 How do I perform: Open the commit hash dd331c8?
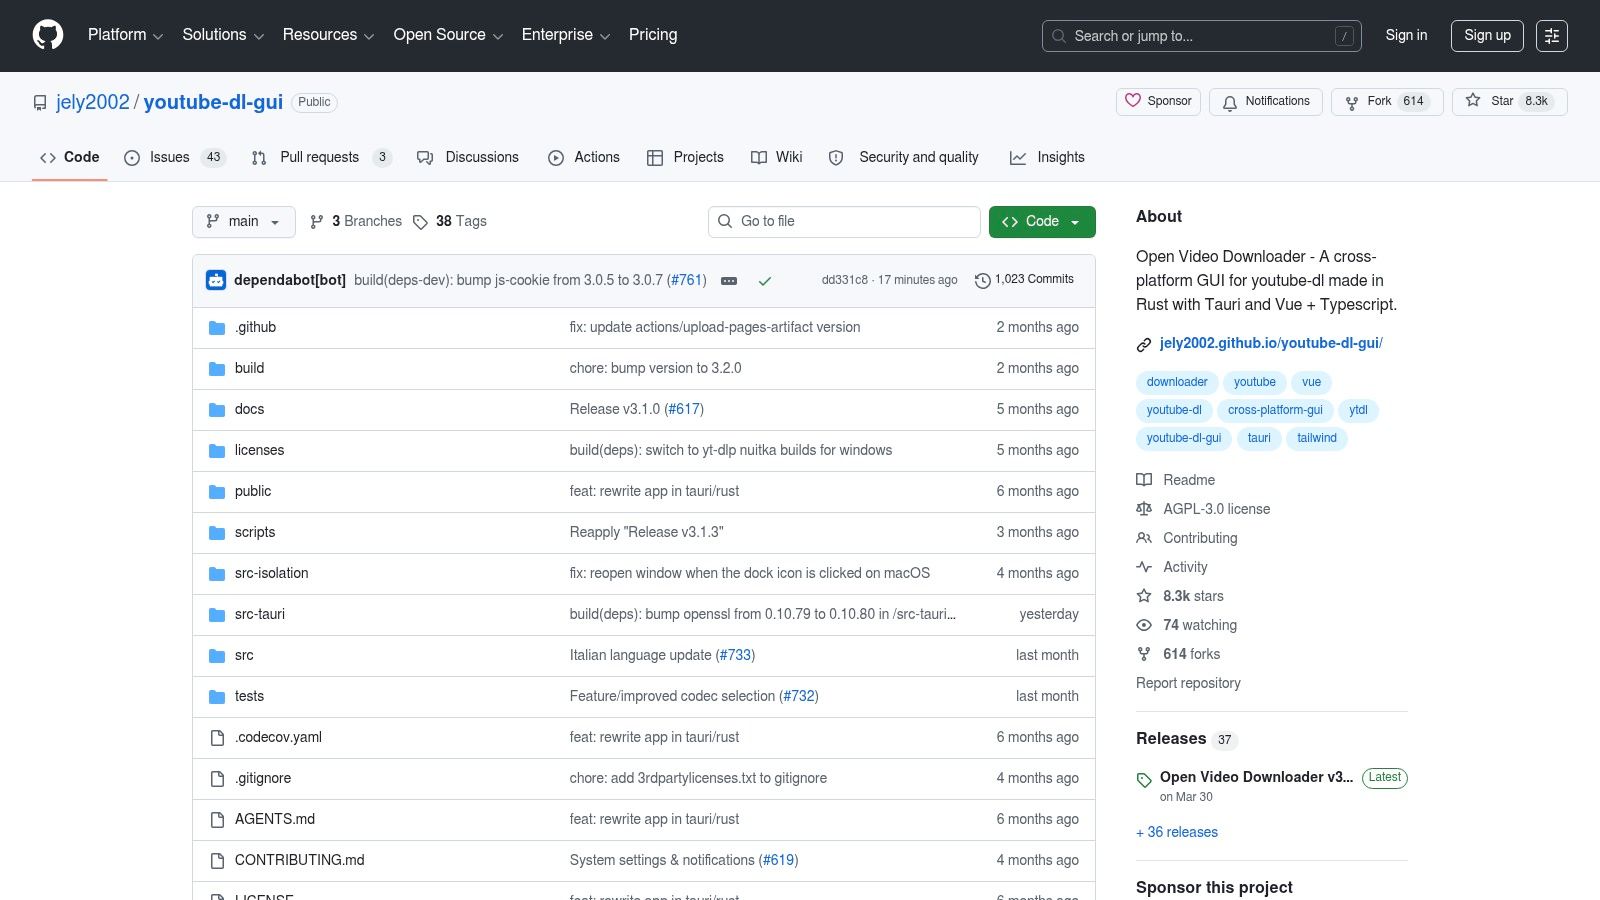(x=845, y=280)
